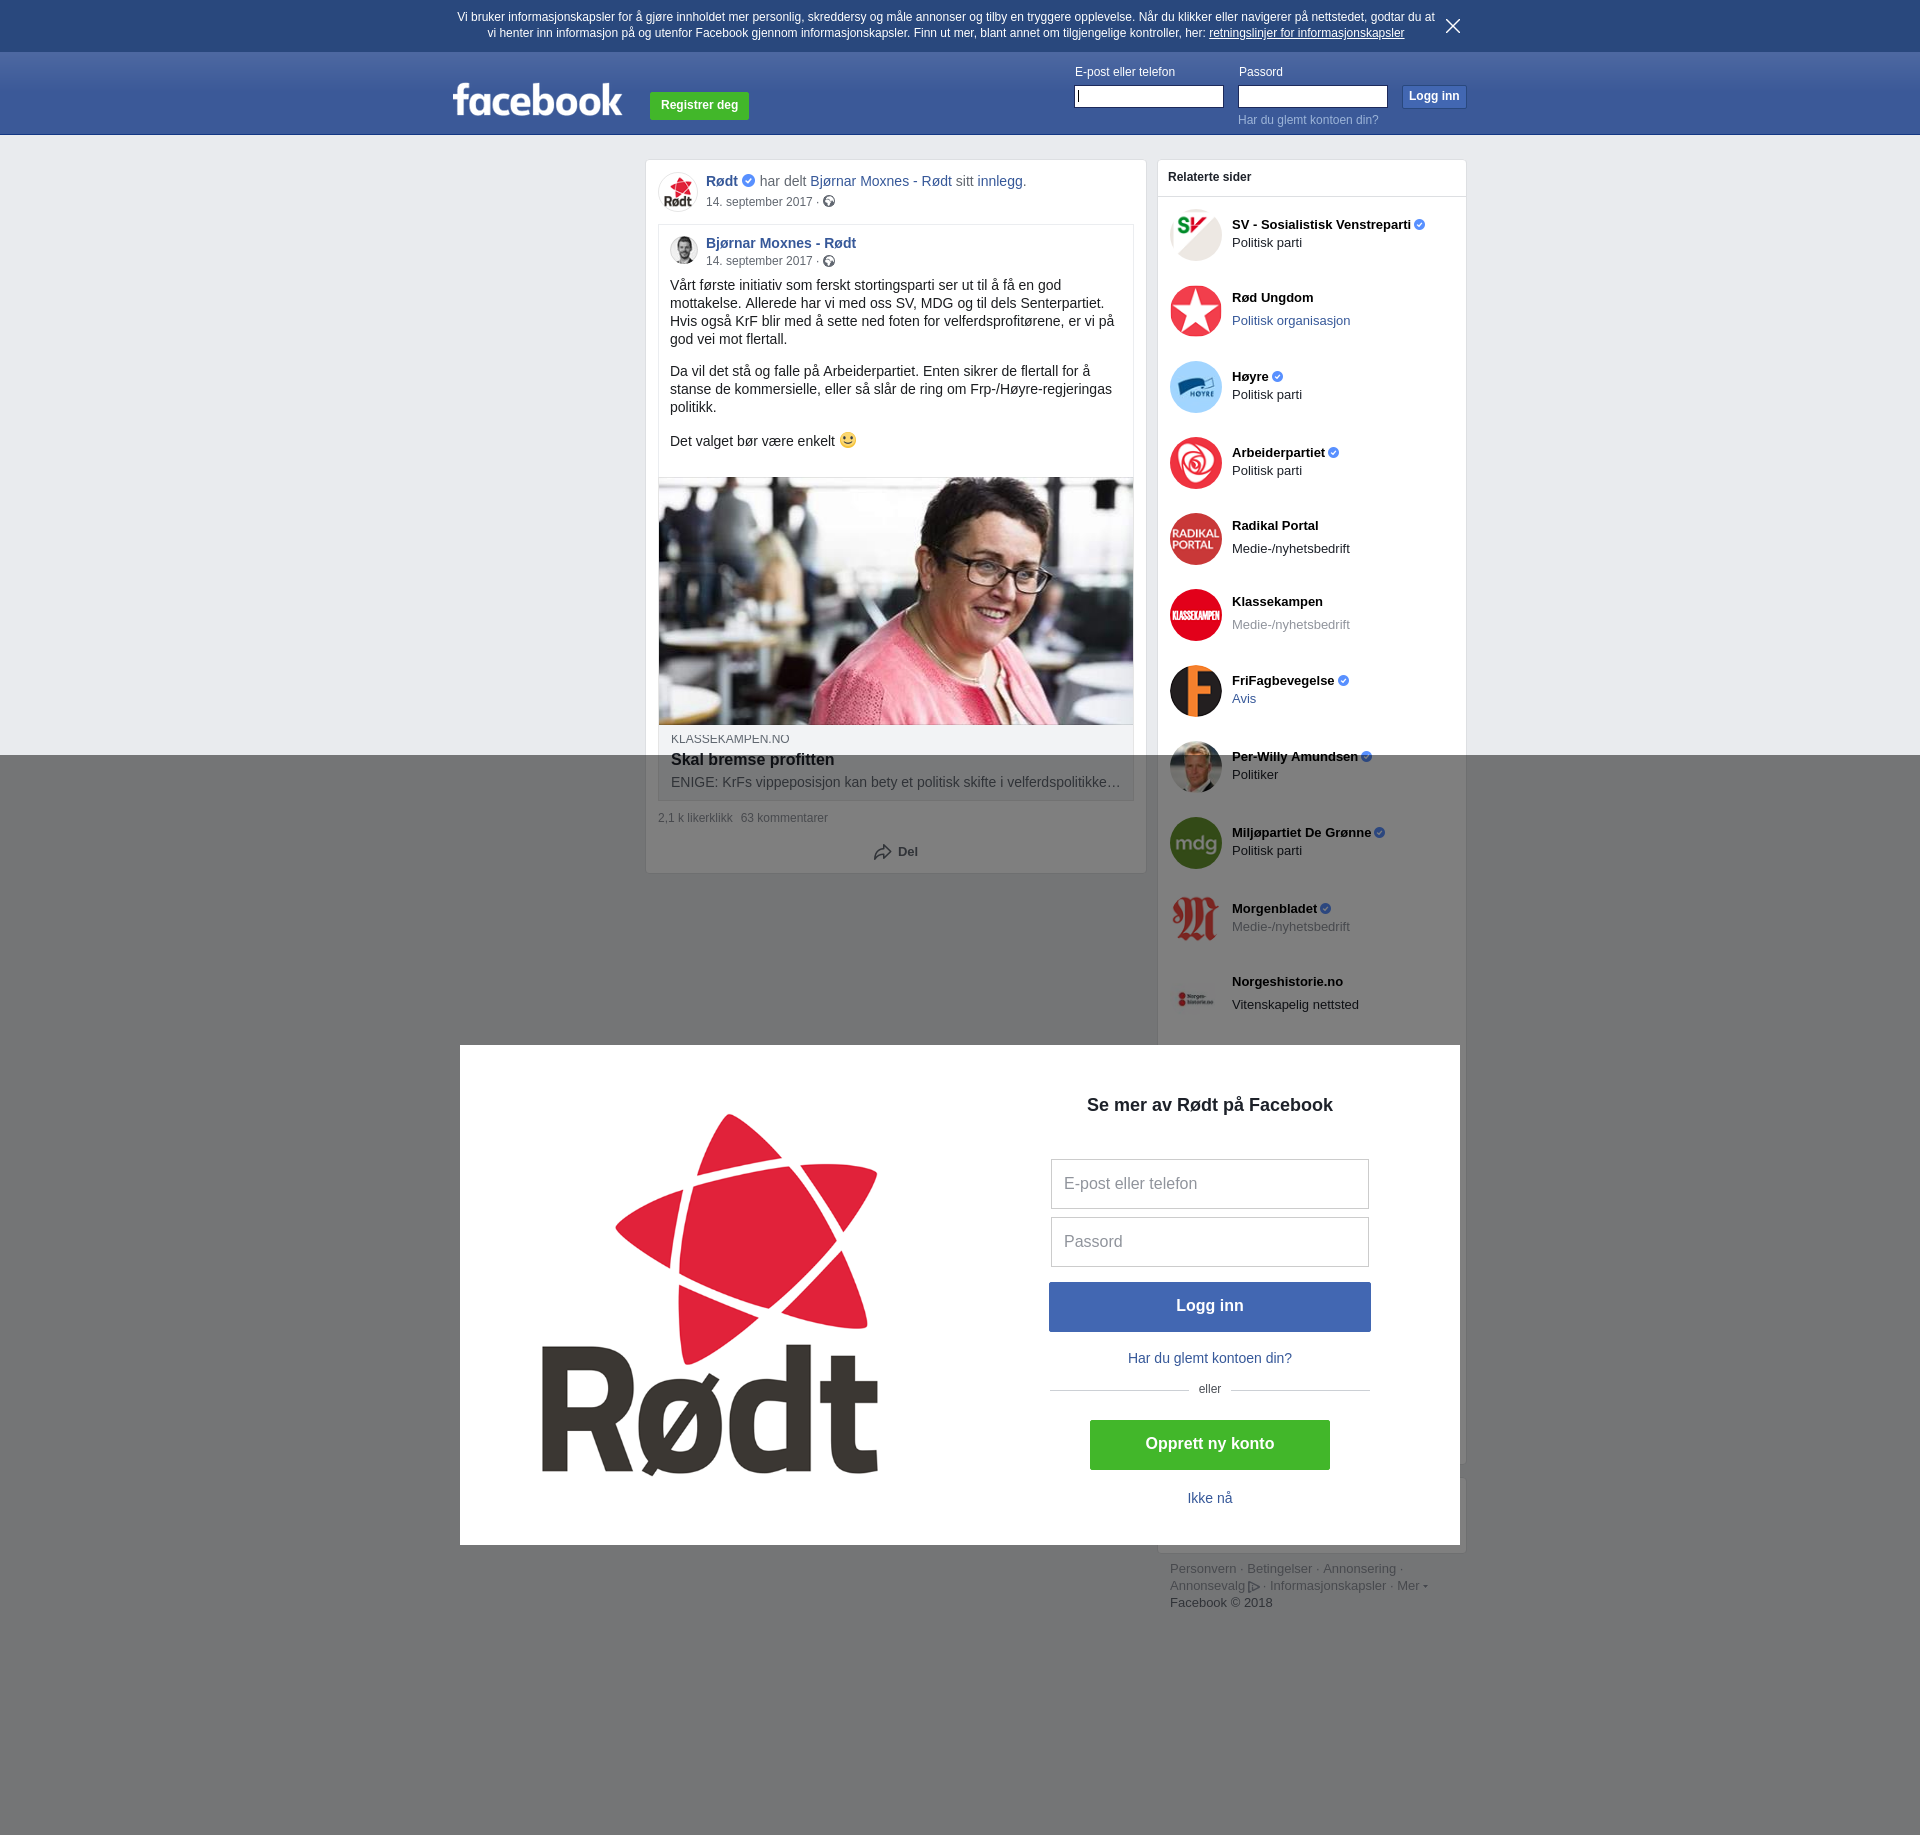
Task: Open the Klassekampen article image thumbnail
Action: tap(895, 601)
